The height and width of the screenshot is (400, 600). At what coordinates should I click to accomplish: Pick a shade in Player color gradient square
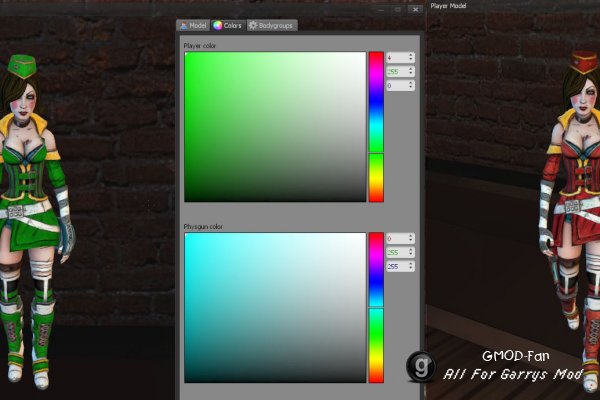pos(275,127)
